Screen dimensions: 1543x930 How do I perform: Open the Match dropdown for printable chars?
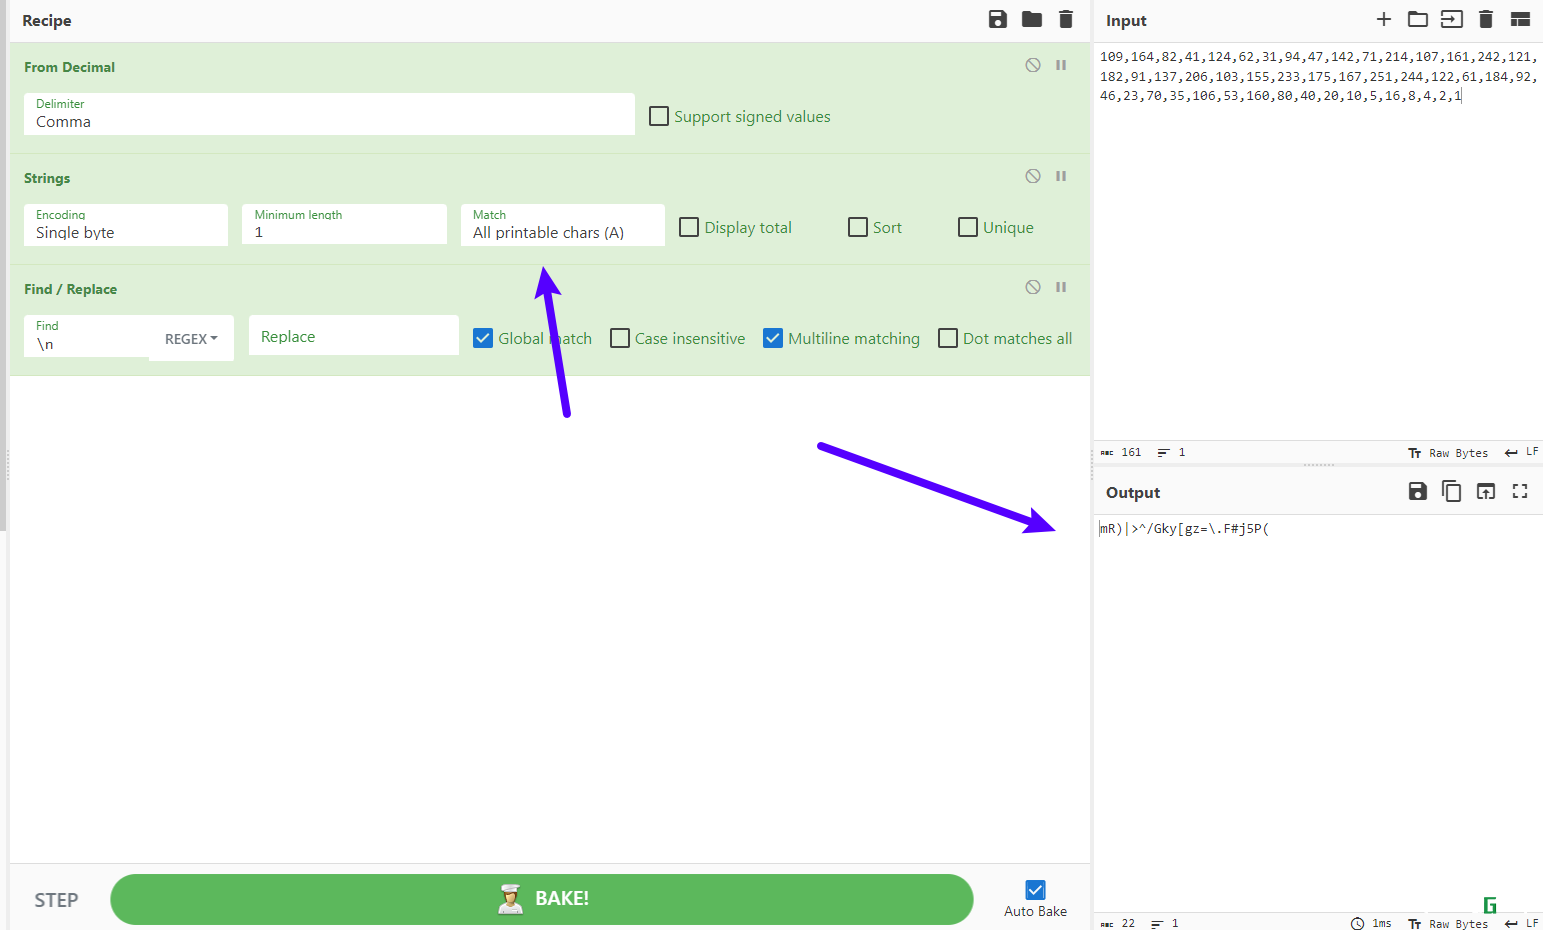(x=563, y=225)
